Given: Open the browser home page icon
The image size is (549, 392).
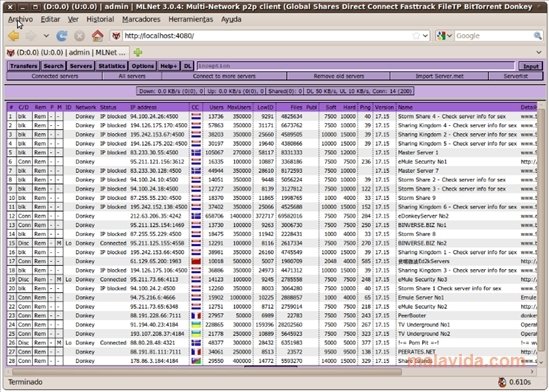Looking at the screenshot, I should (98, 36).
